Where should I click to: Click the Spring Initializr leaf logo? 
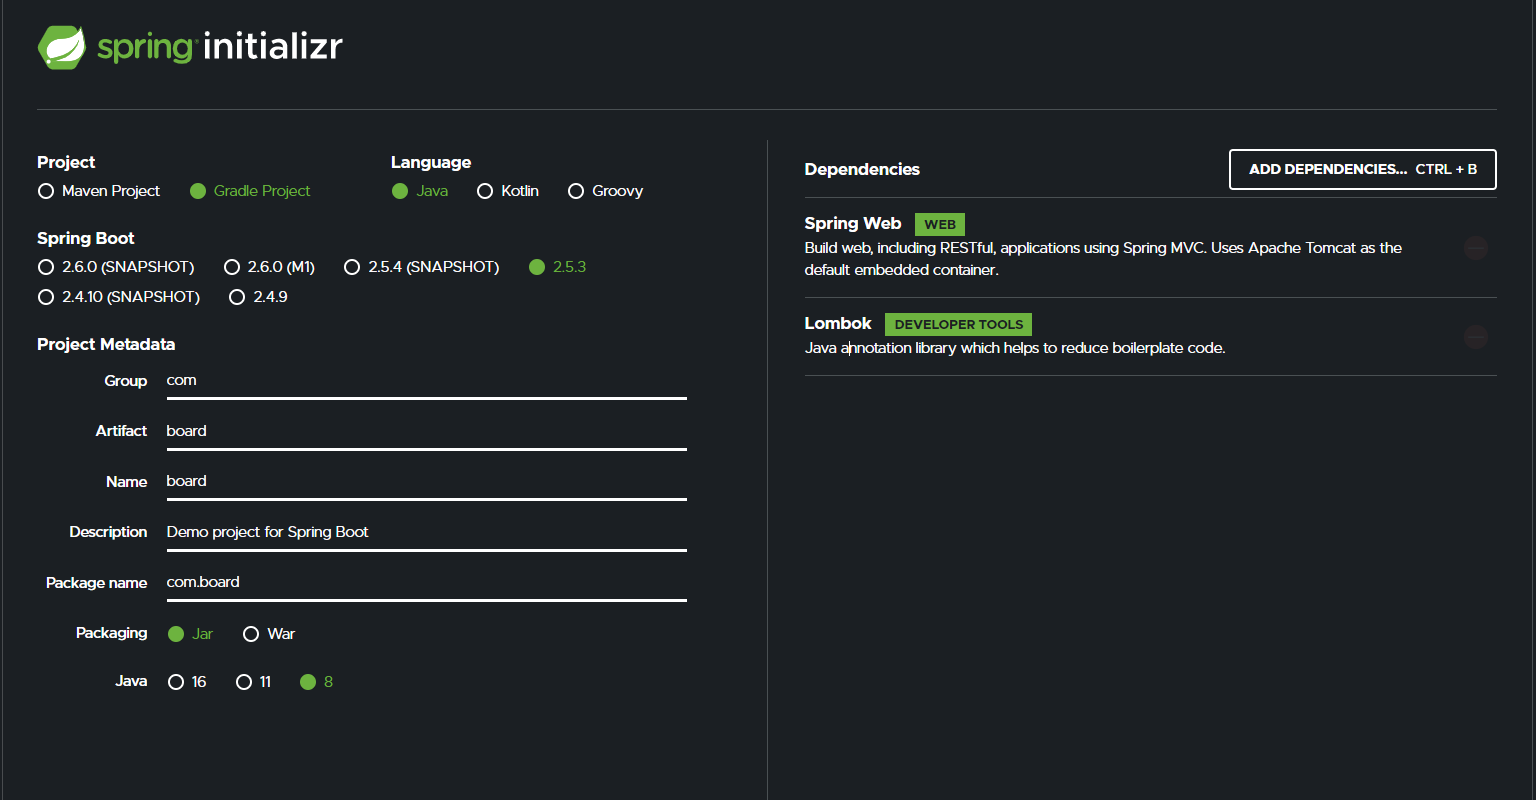coord(62,47)
